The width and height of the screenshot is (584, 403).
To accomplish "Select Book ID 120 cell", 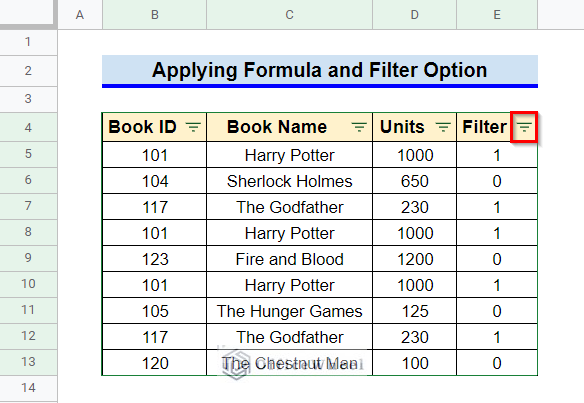I will (x=155, y=363).
